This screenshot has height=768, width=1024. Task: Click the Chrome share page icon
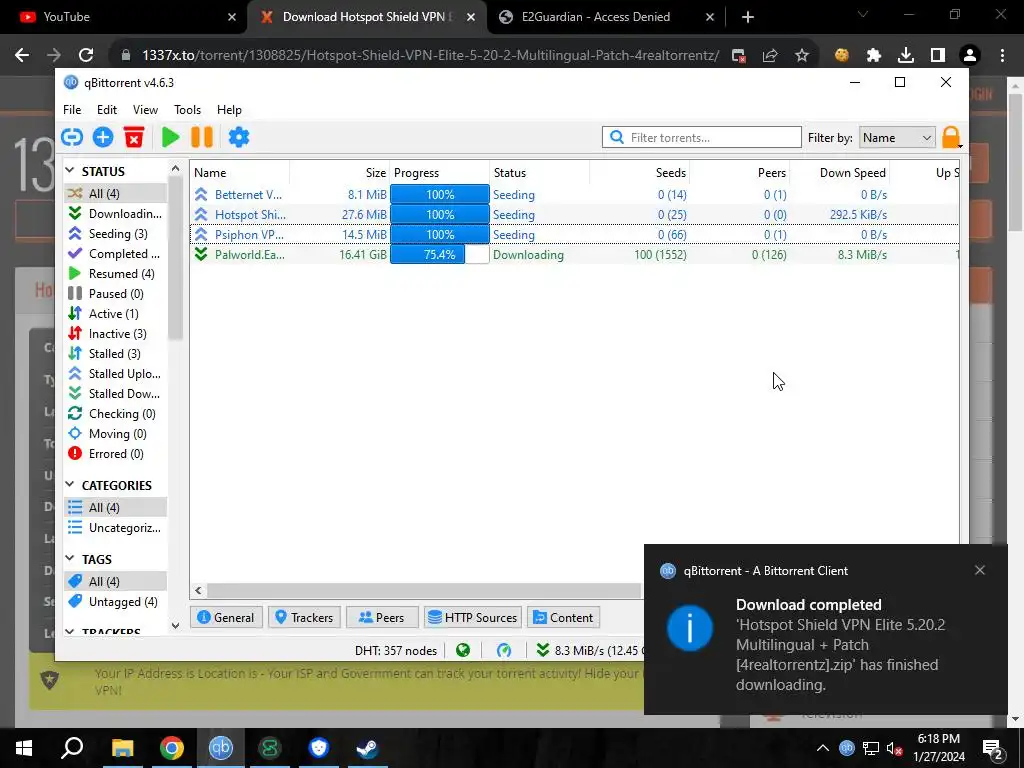click(770, 56)
